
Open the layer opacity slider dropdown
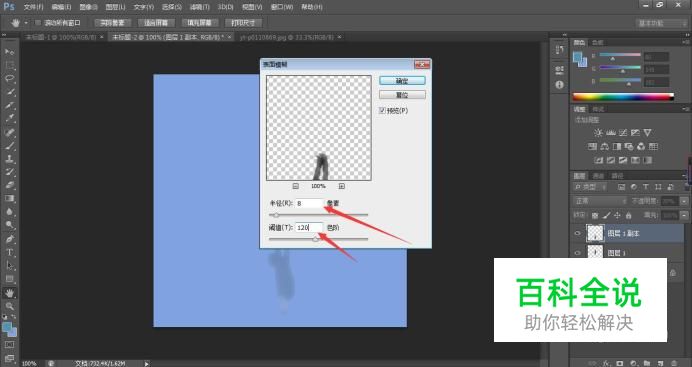(x=684, y=201)
